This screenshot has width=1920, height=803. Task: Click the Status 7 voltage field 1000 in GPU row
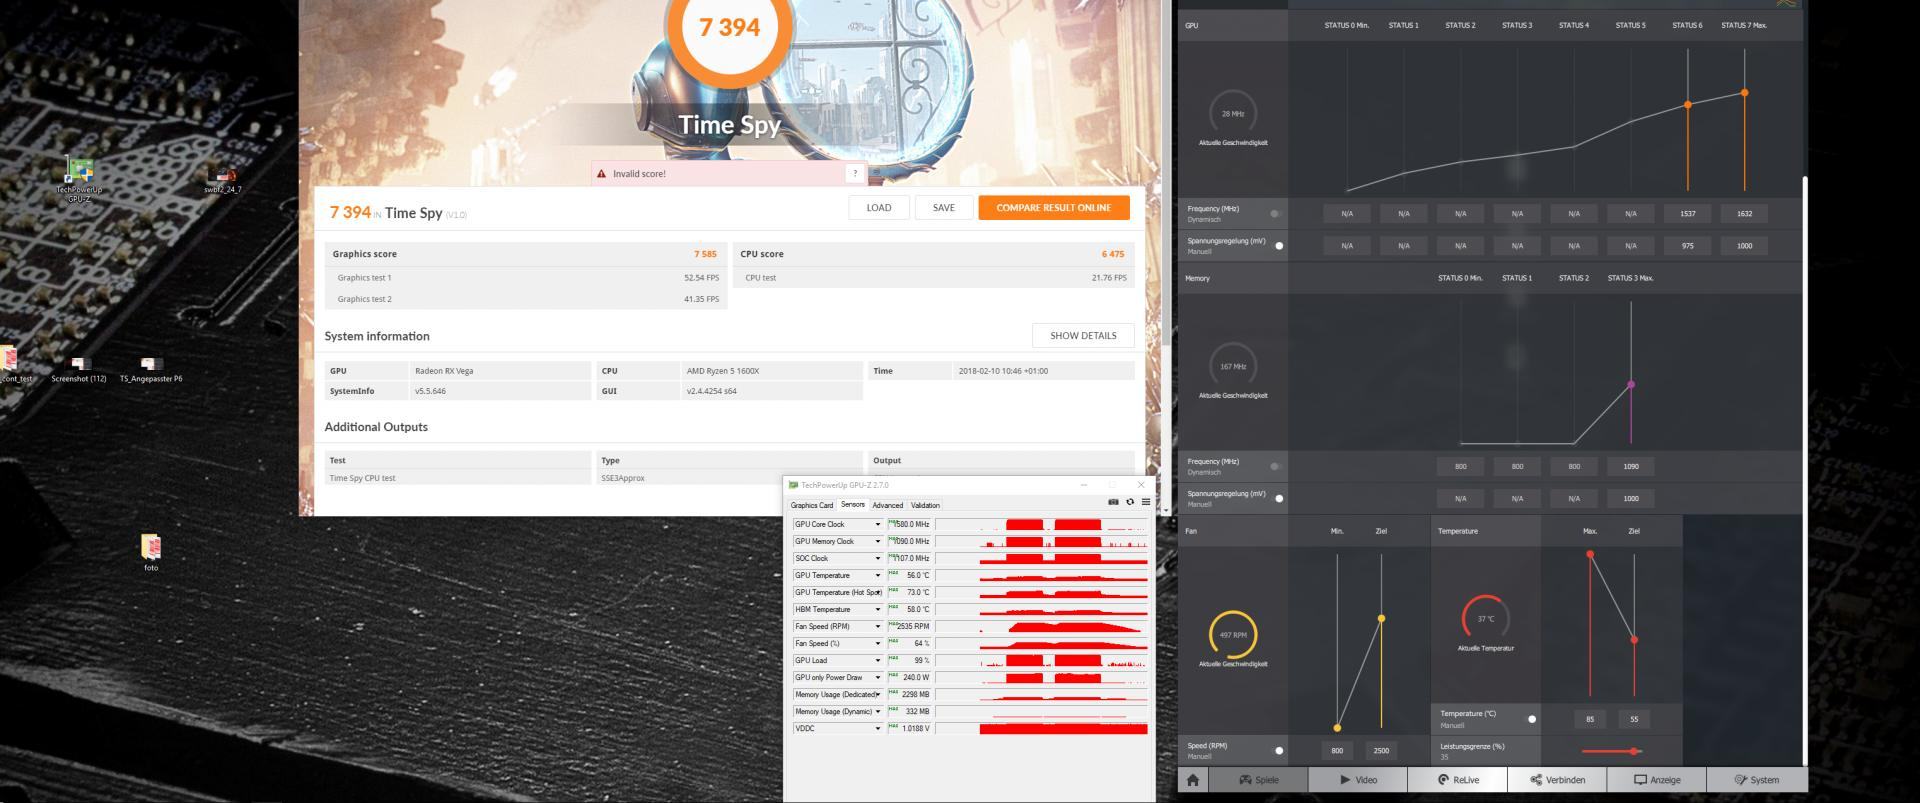[1744, 246]
